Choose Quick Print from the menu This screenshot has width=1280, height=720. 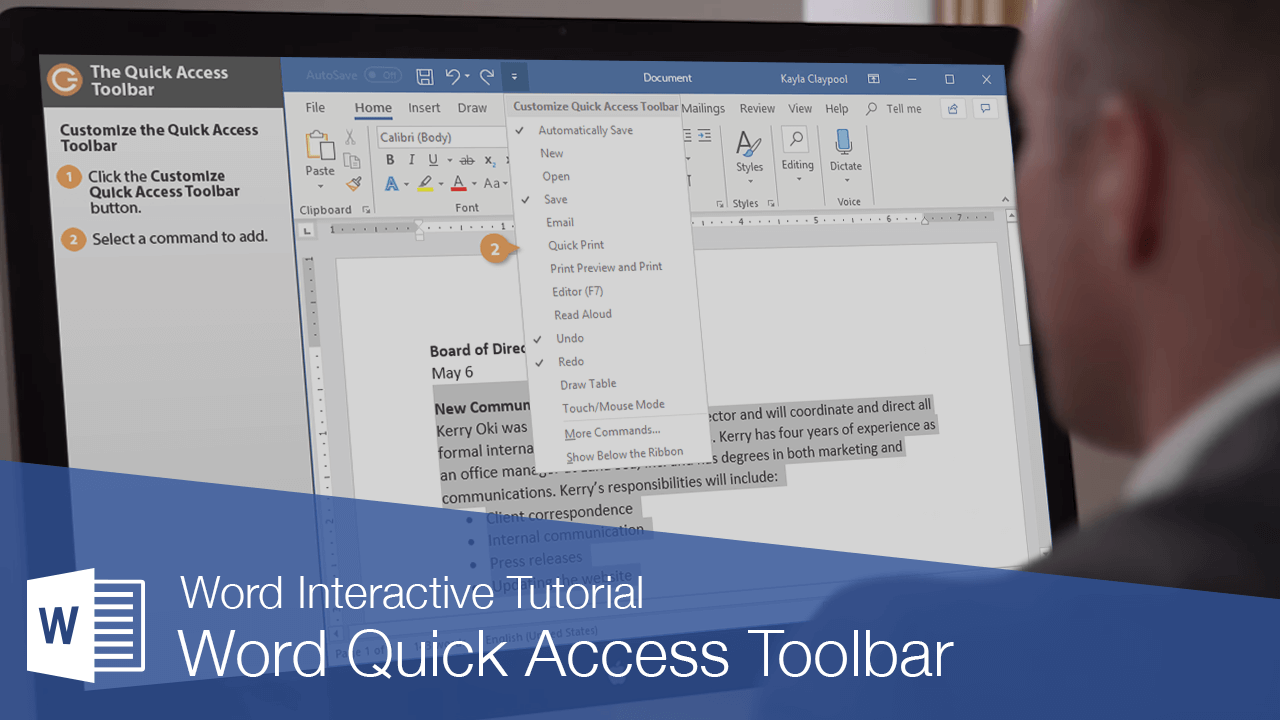[575, 244]
